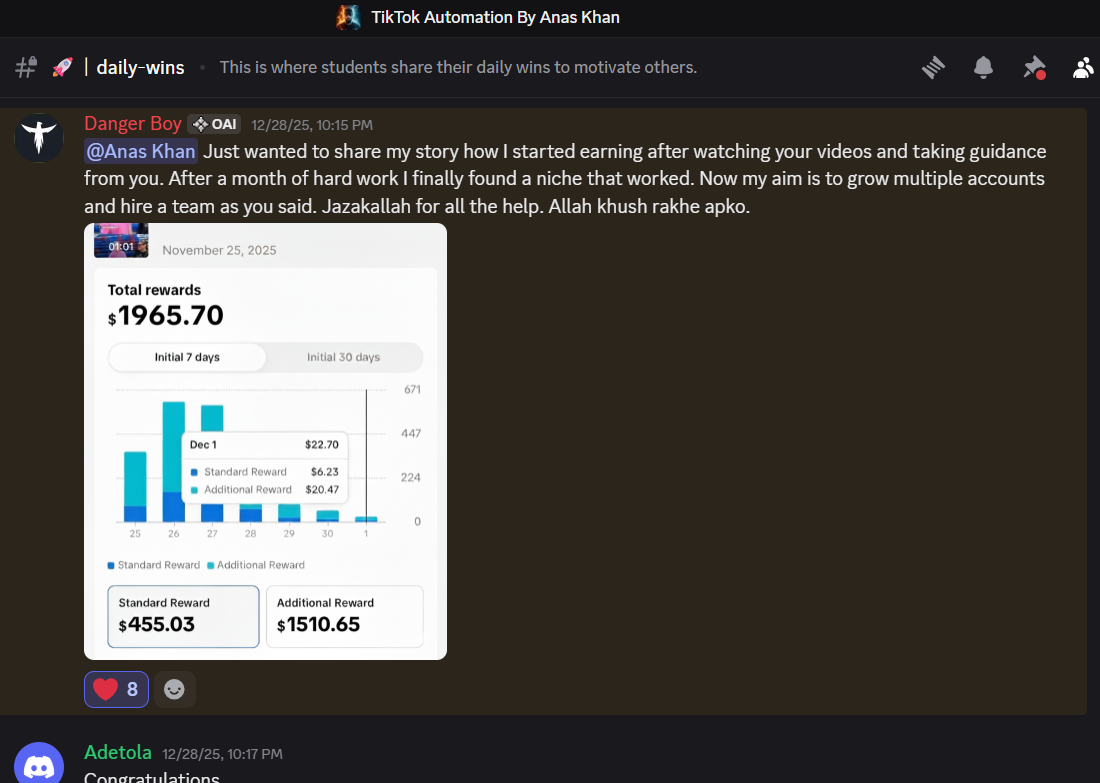
Task: Click the daily-wins channel name
Action: [140, 67]
